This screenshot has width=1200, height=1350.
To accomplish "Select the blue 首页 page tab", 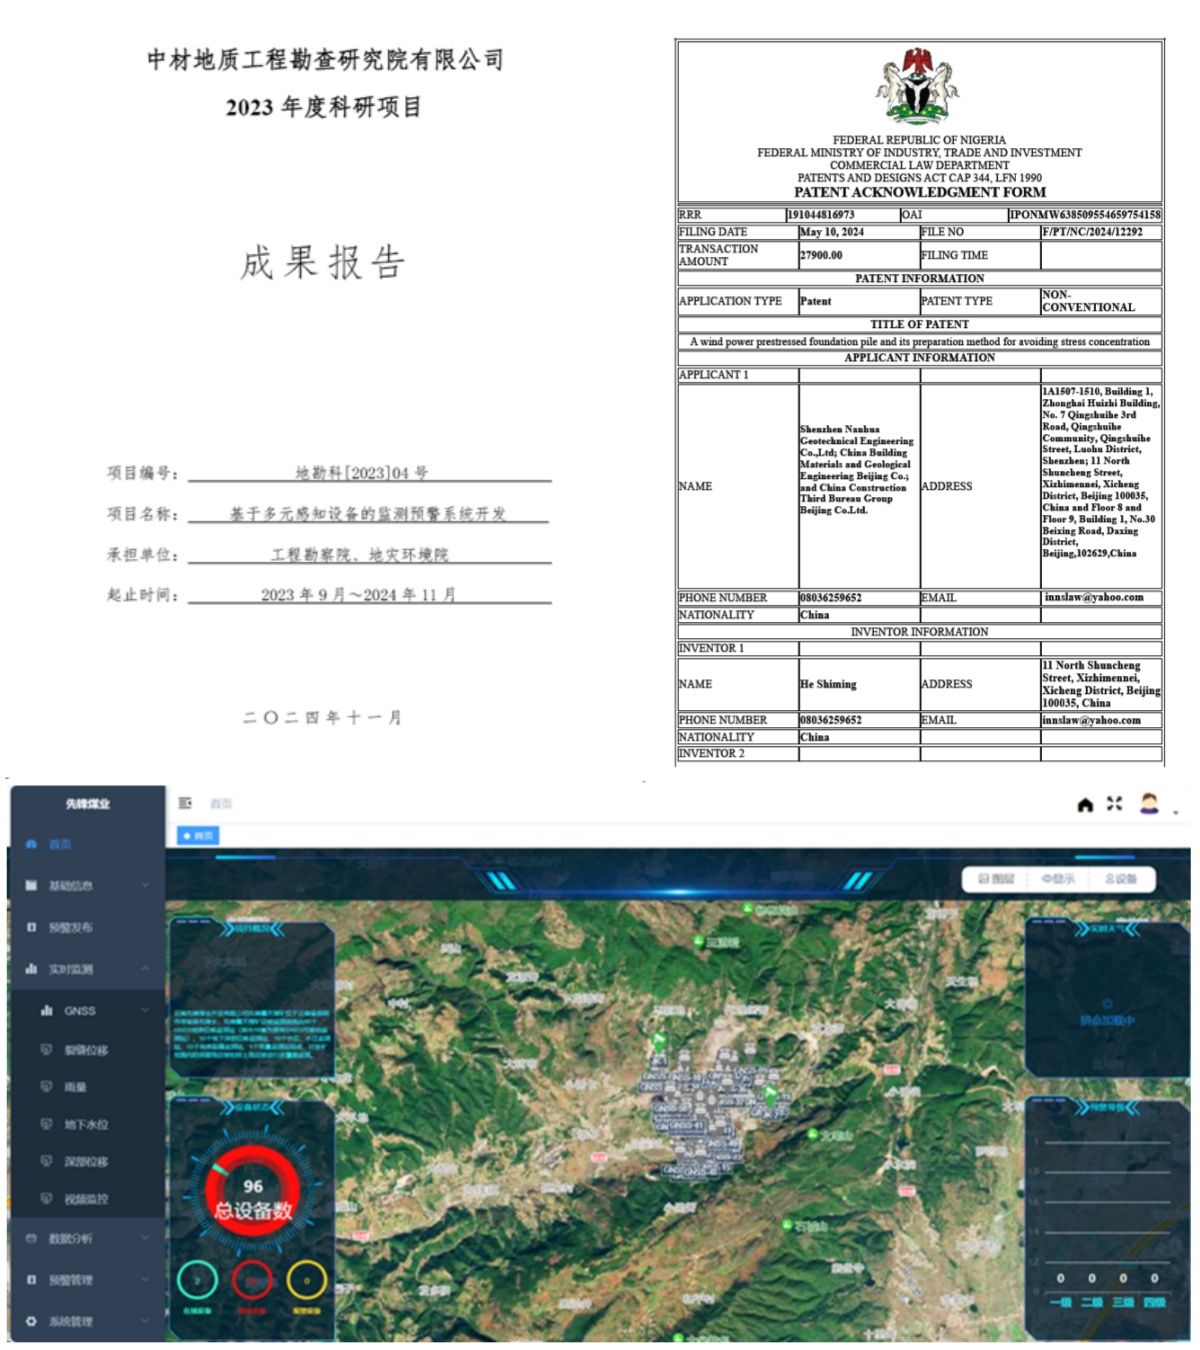I will (x=198, y=836).
